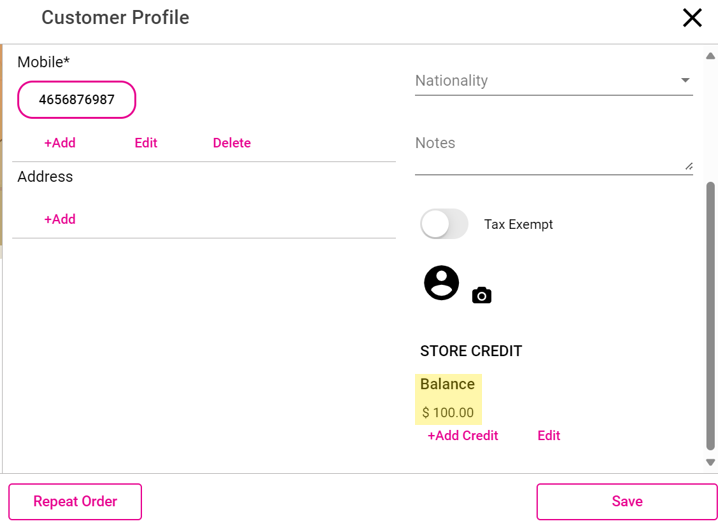Click the customer profile avatar icon
This screenshot has height=523, width=718.
(441, 283)
